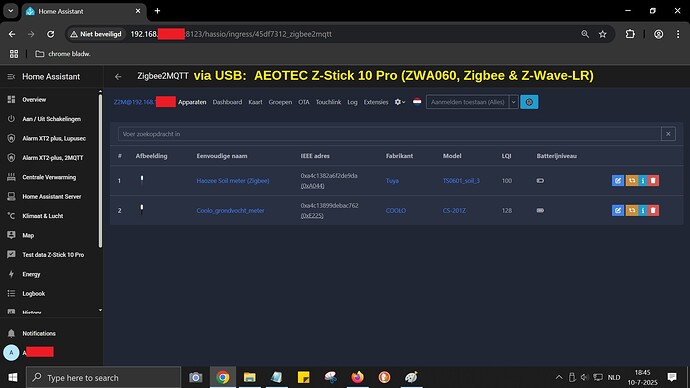The height and width of the screenshot is (388, 690).
Task: Show the Log tab
Action: 352,102
